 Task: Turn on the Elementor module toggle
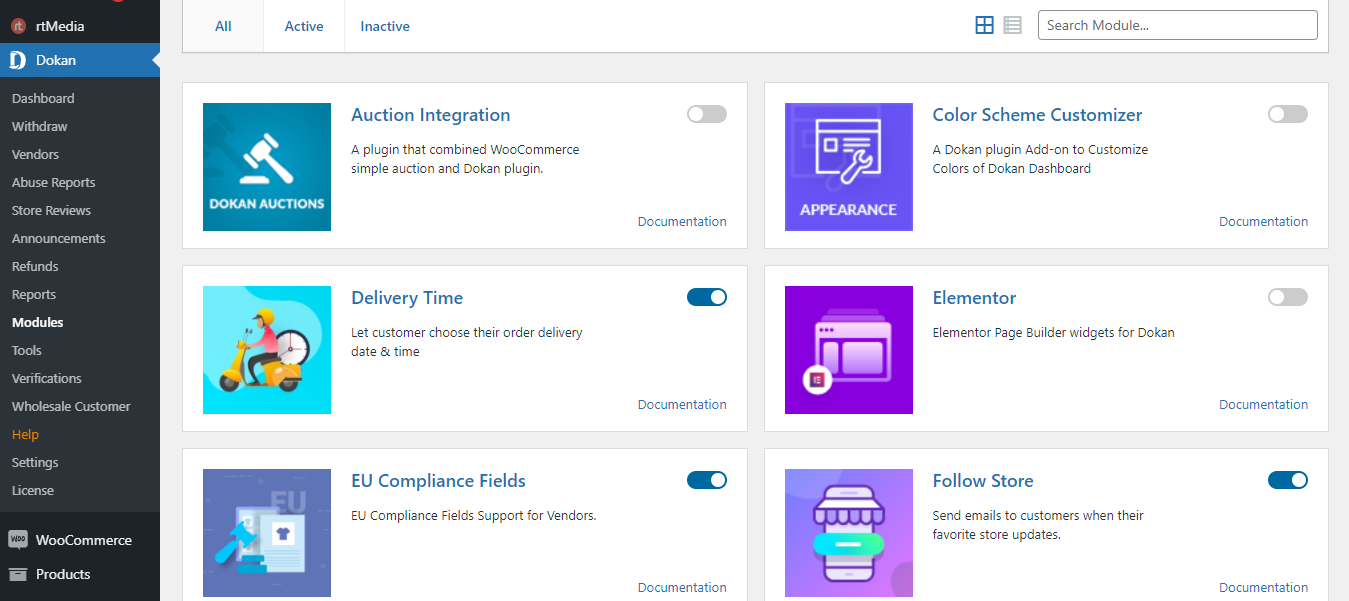click(x=1287, y=297)
